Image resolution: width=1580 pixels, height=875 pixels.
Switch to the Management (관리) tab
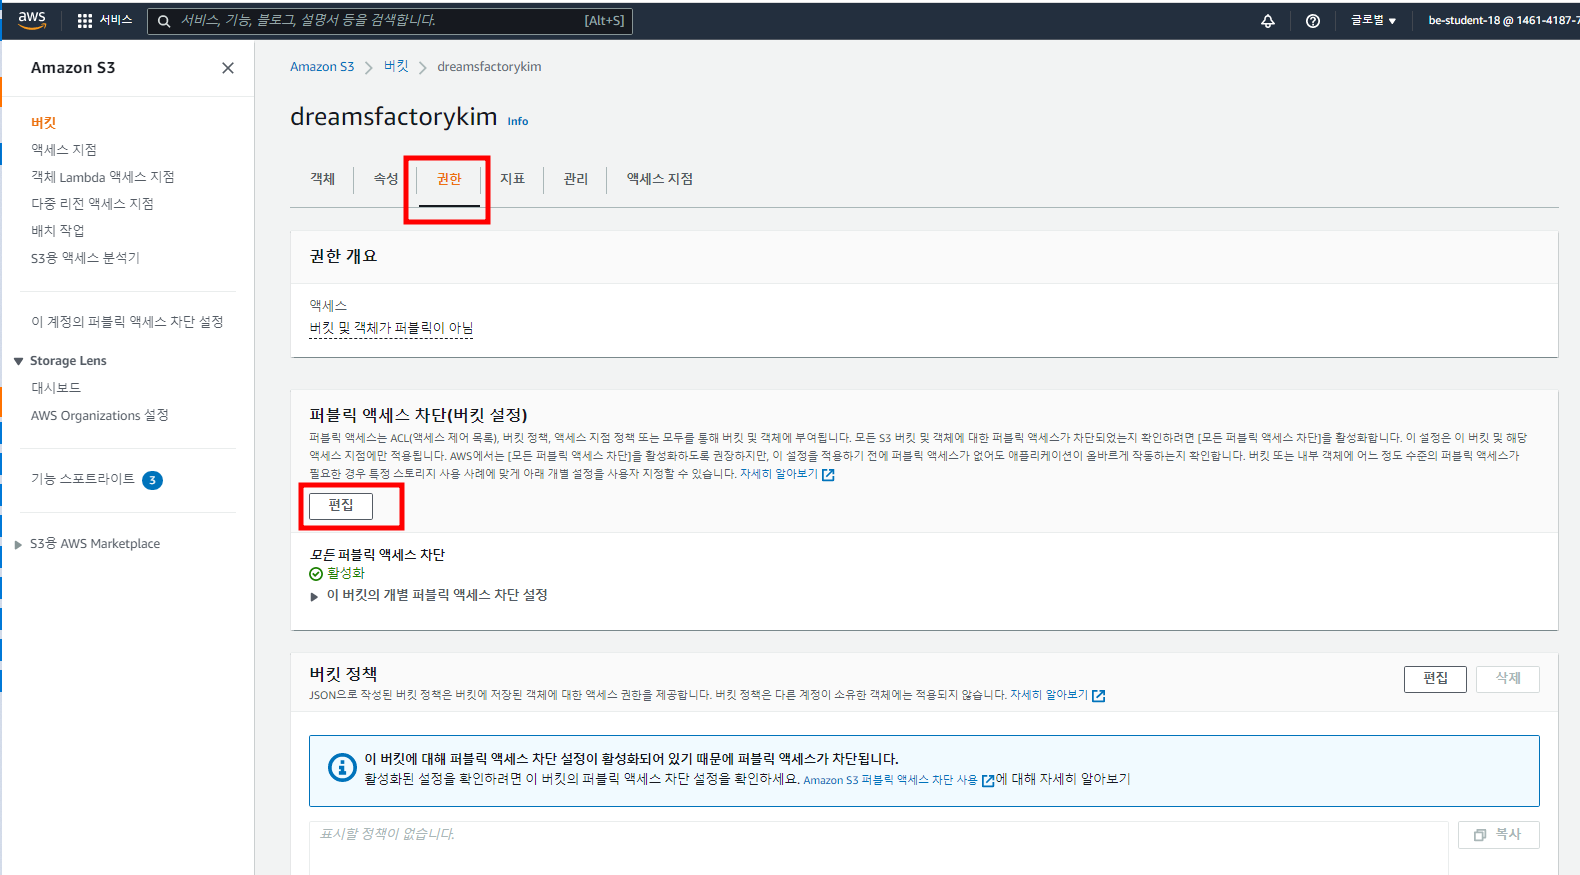[x=575, y=179]
